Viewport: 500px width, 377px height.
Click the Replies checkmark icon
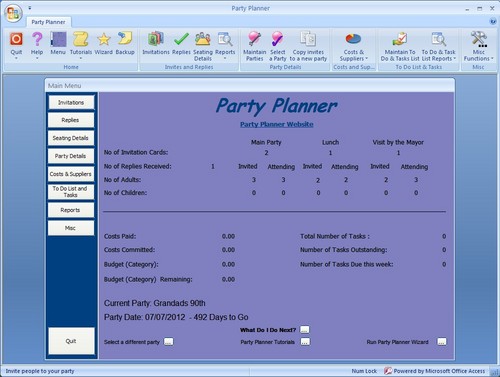point(181,39)
